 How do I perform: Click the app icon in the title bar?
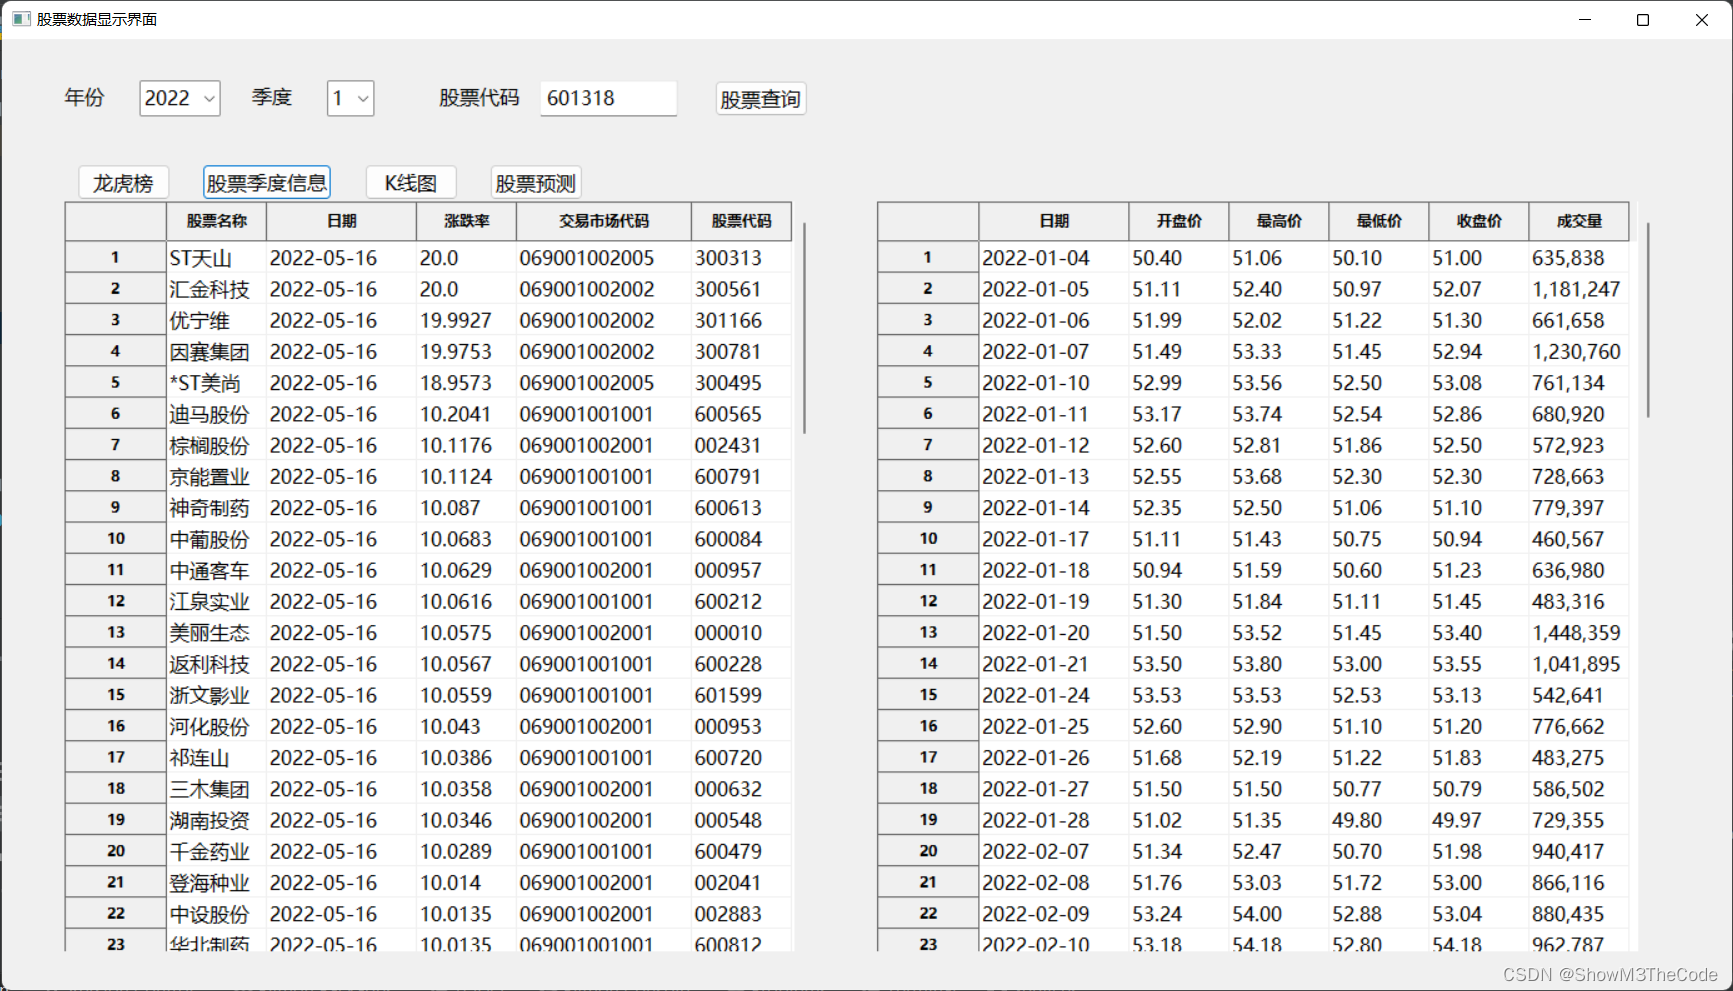coord(21,19)
